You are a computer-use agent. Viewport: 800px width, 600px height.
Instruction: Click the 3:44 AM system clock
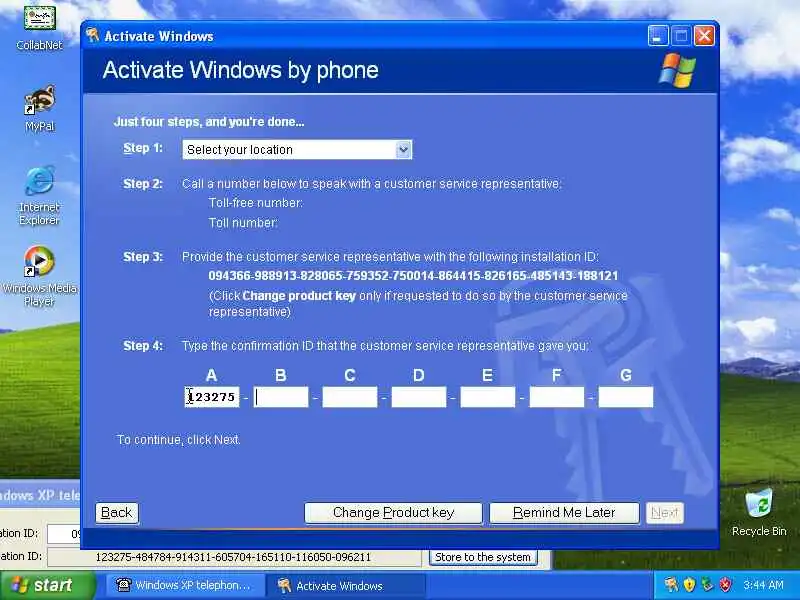763,585
